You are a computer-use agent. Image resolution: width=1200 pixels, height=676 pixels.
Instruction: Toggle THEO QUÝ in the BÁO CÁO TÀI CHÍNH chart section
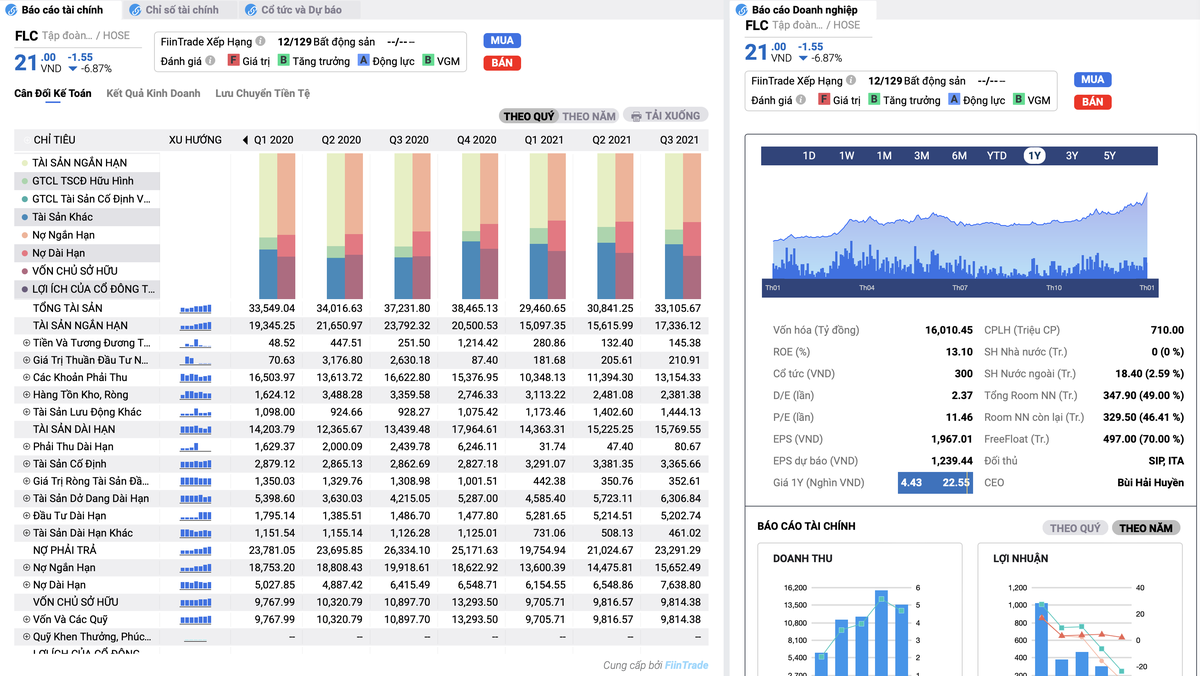click(1075, 528)
